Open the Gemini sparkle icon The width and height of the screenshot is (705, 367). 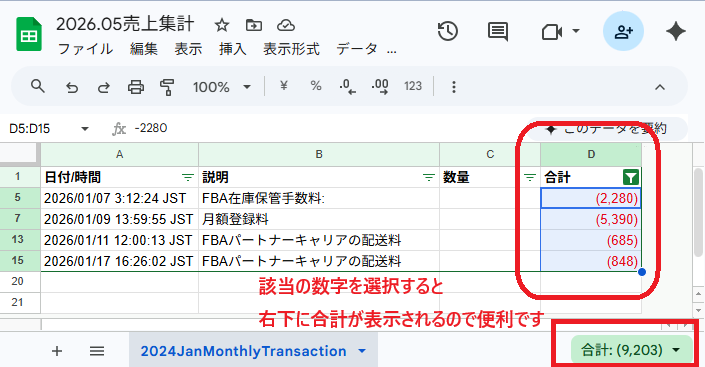click(675, 31)
